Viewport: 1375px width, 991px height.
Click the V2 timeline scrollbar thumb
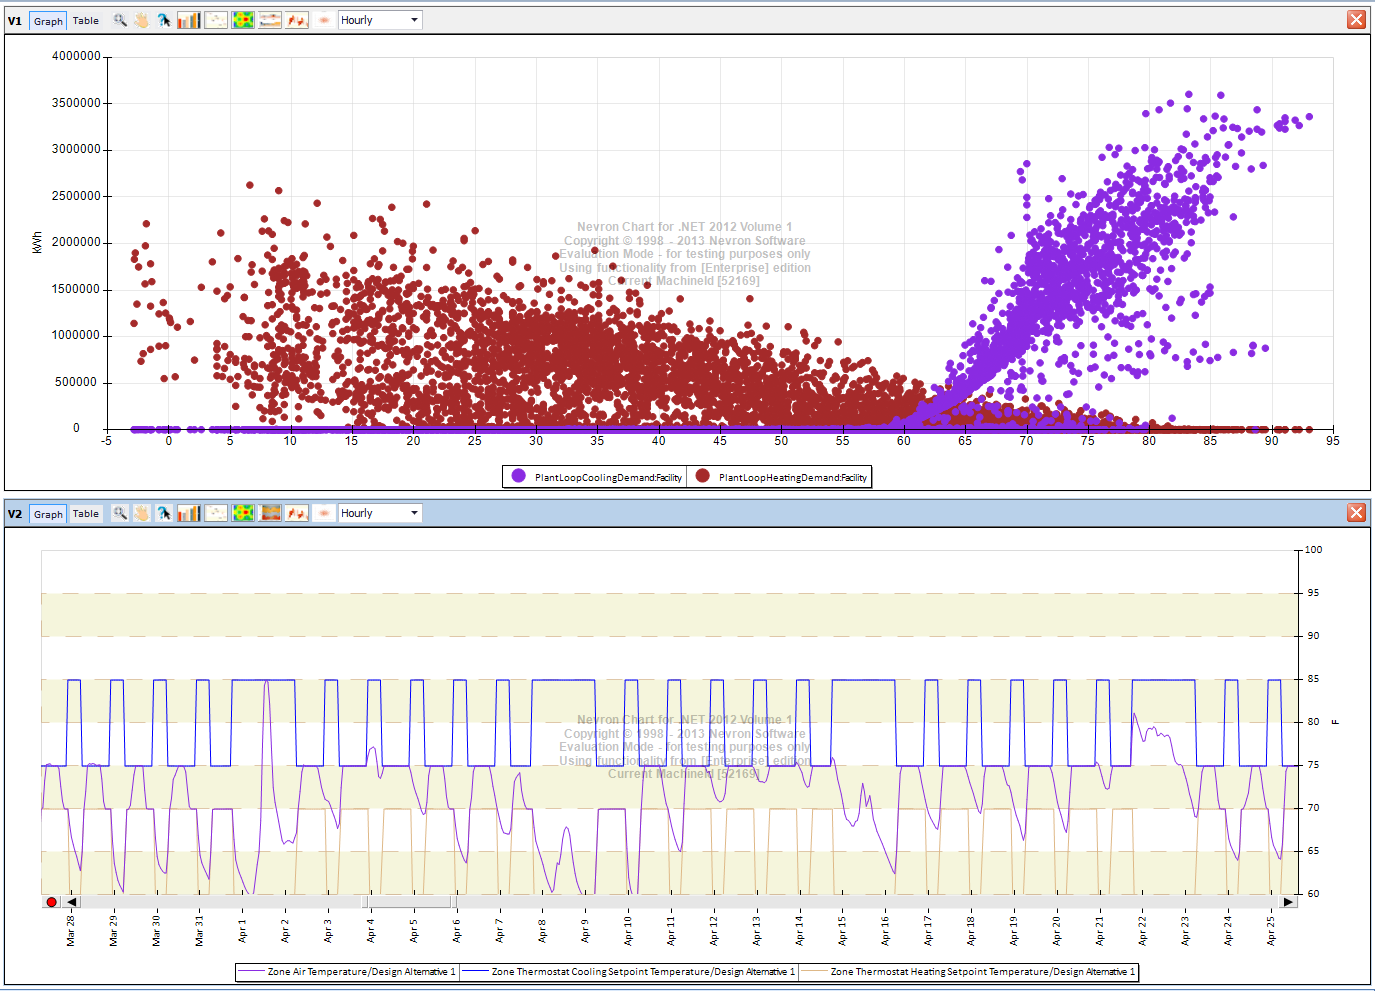tap(410, 902)
